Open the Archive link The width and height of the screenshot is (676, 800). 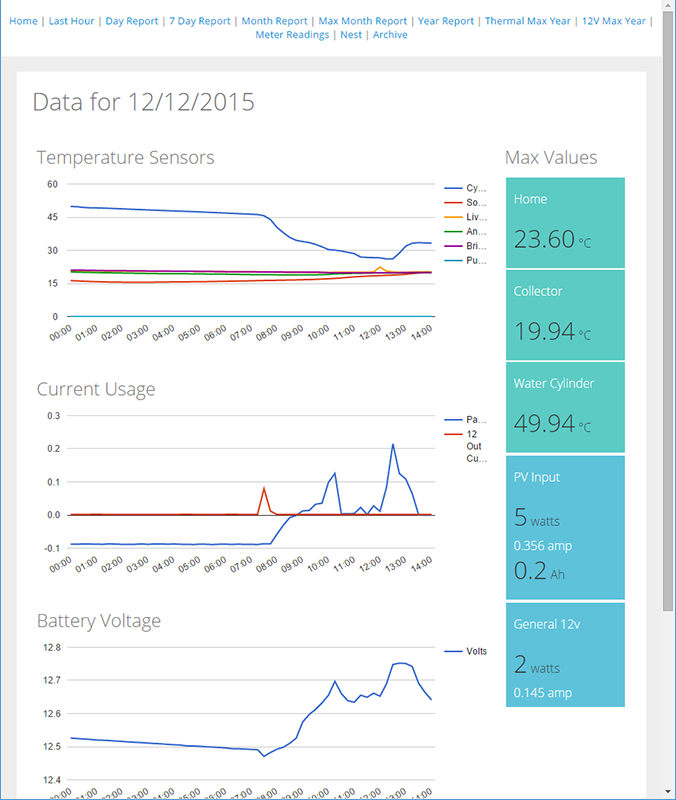pyautogui.click(x=390, y=35)
